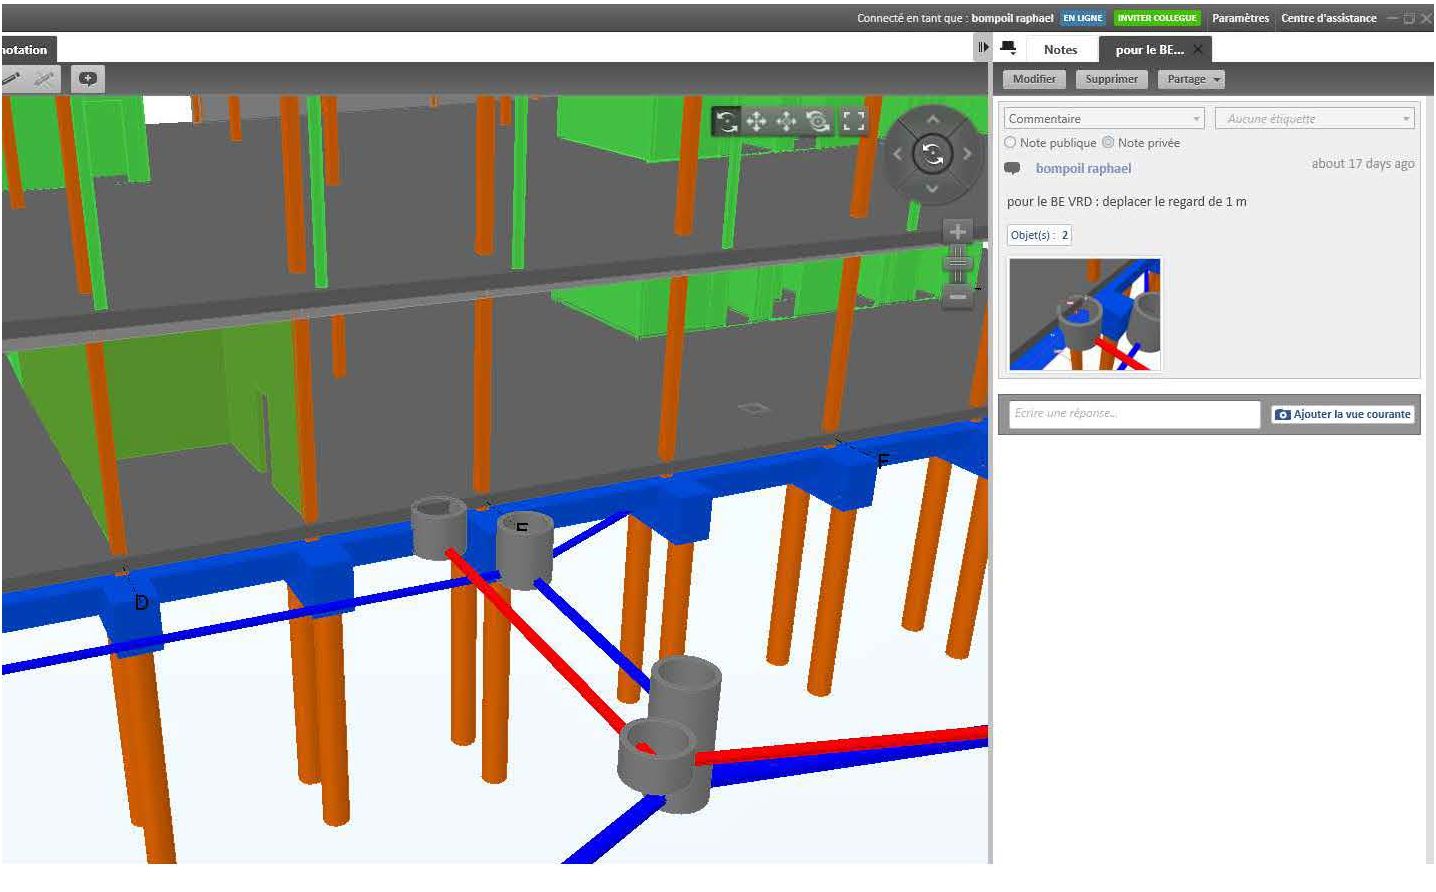Click the add comment speech bubble icon
Screen dimensions: 1436x892
(x=88, y=79)
